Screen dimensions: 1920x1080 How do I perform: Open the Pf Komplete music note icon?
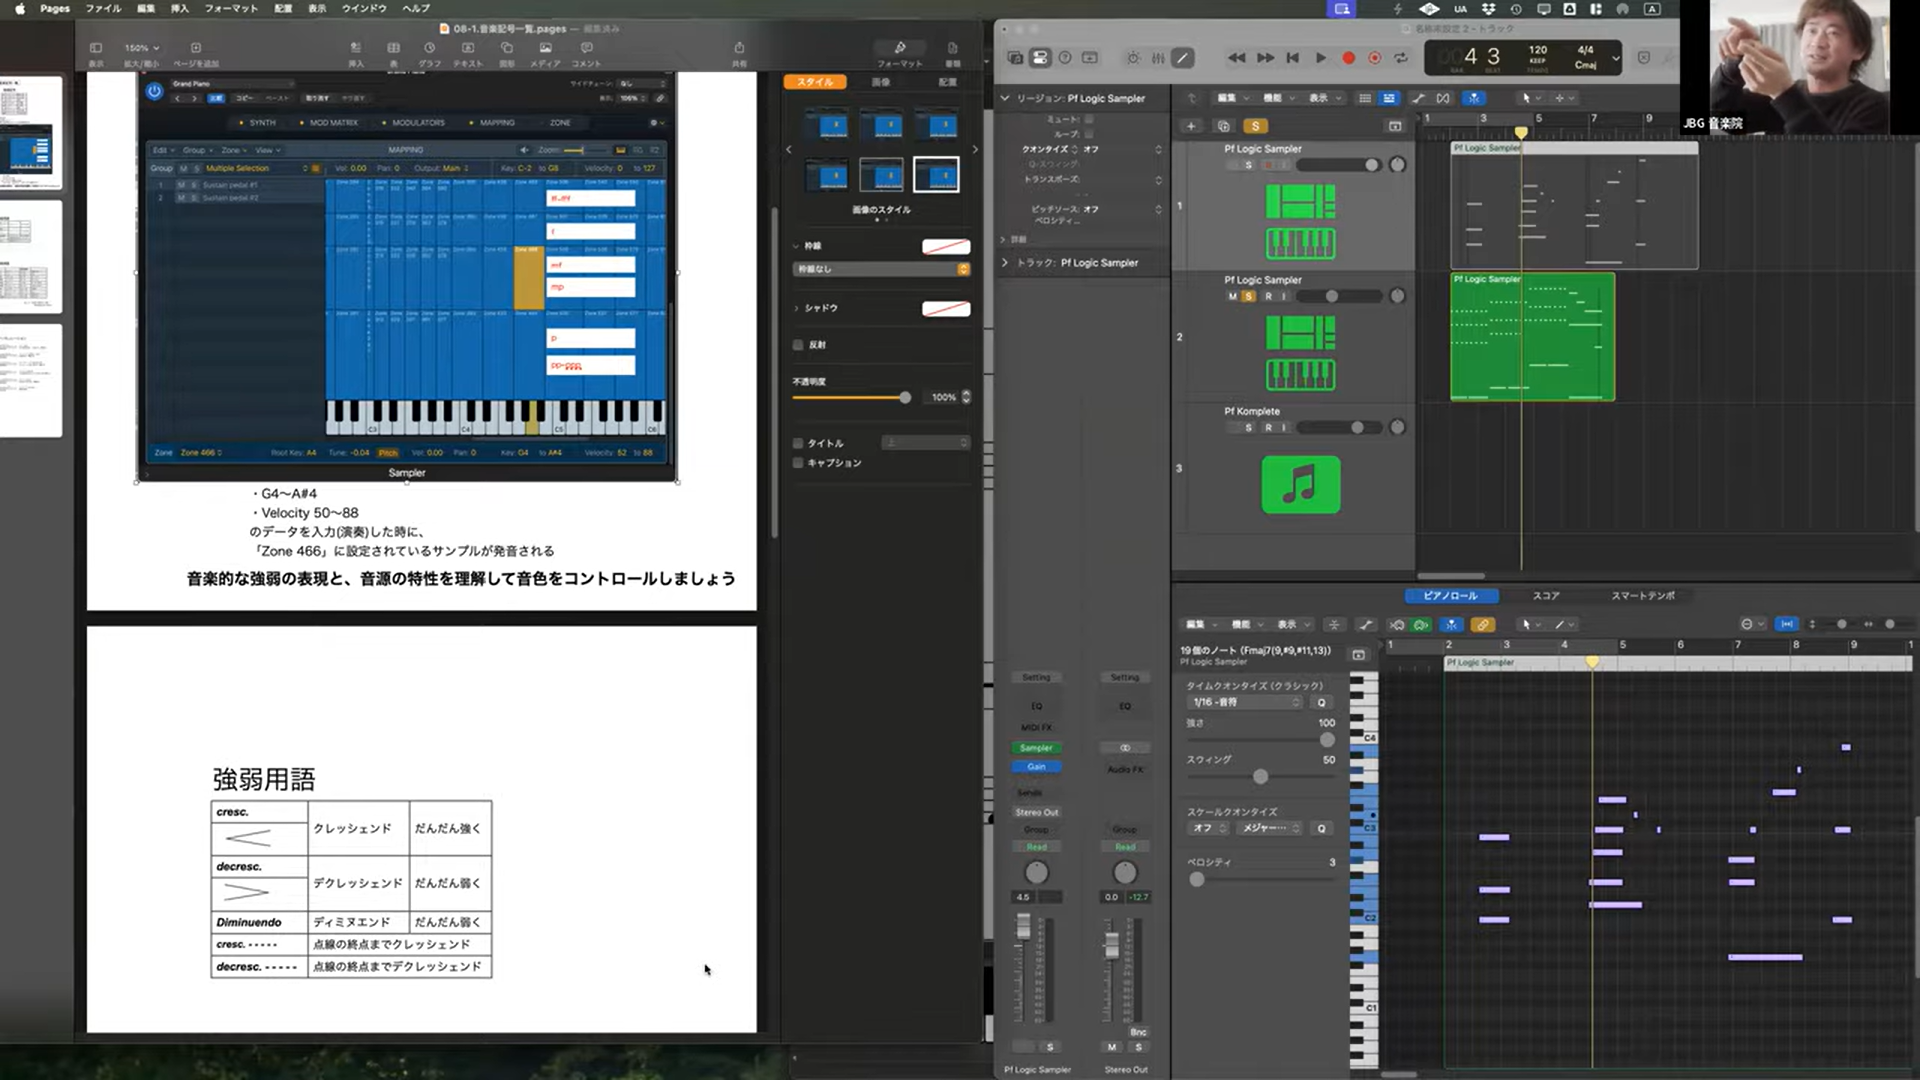pos(1300,485)
